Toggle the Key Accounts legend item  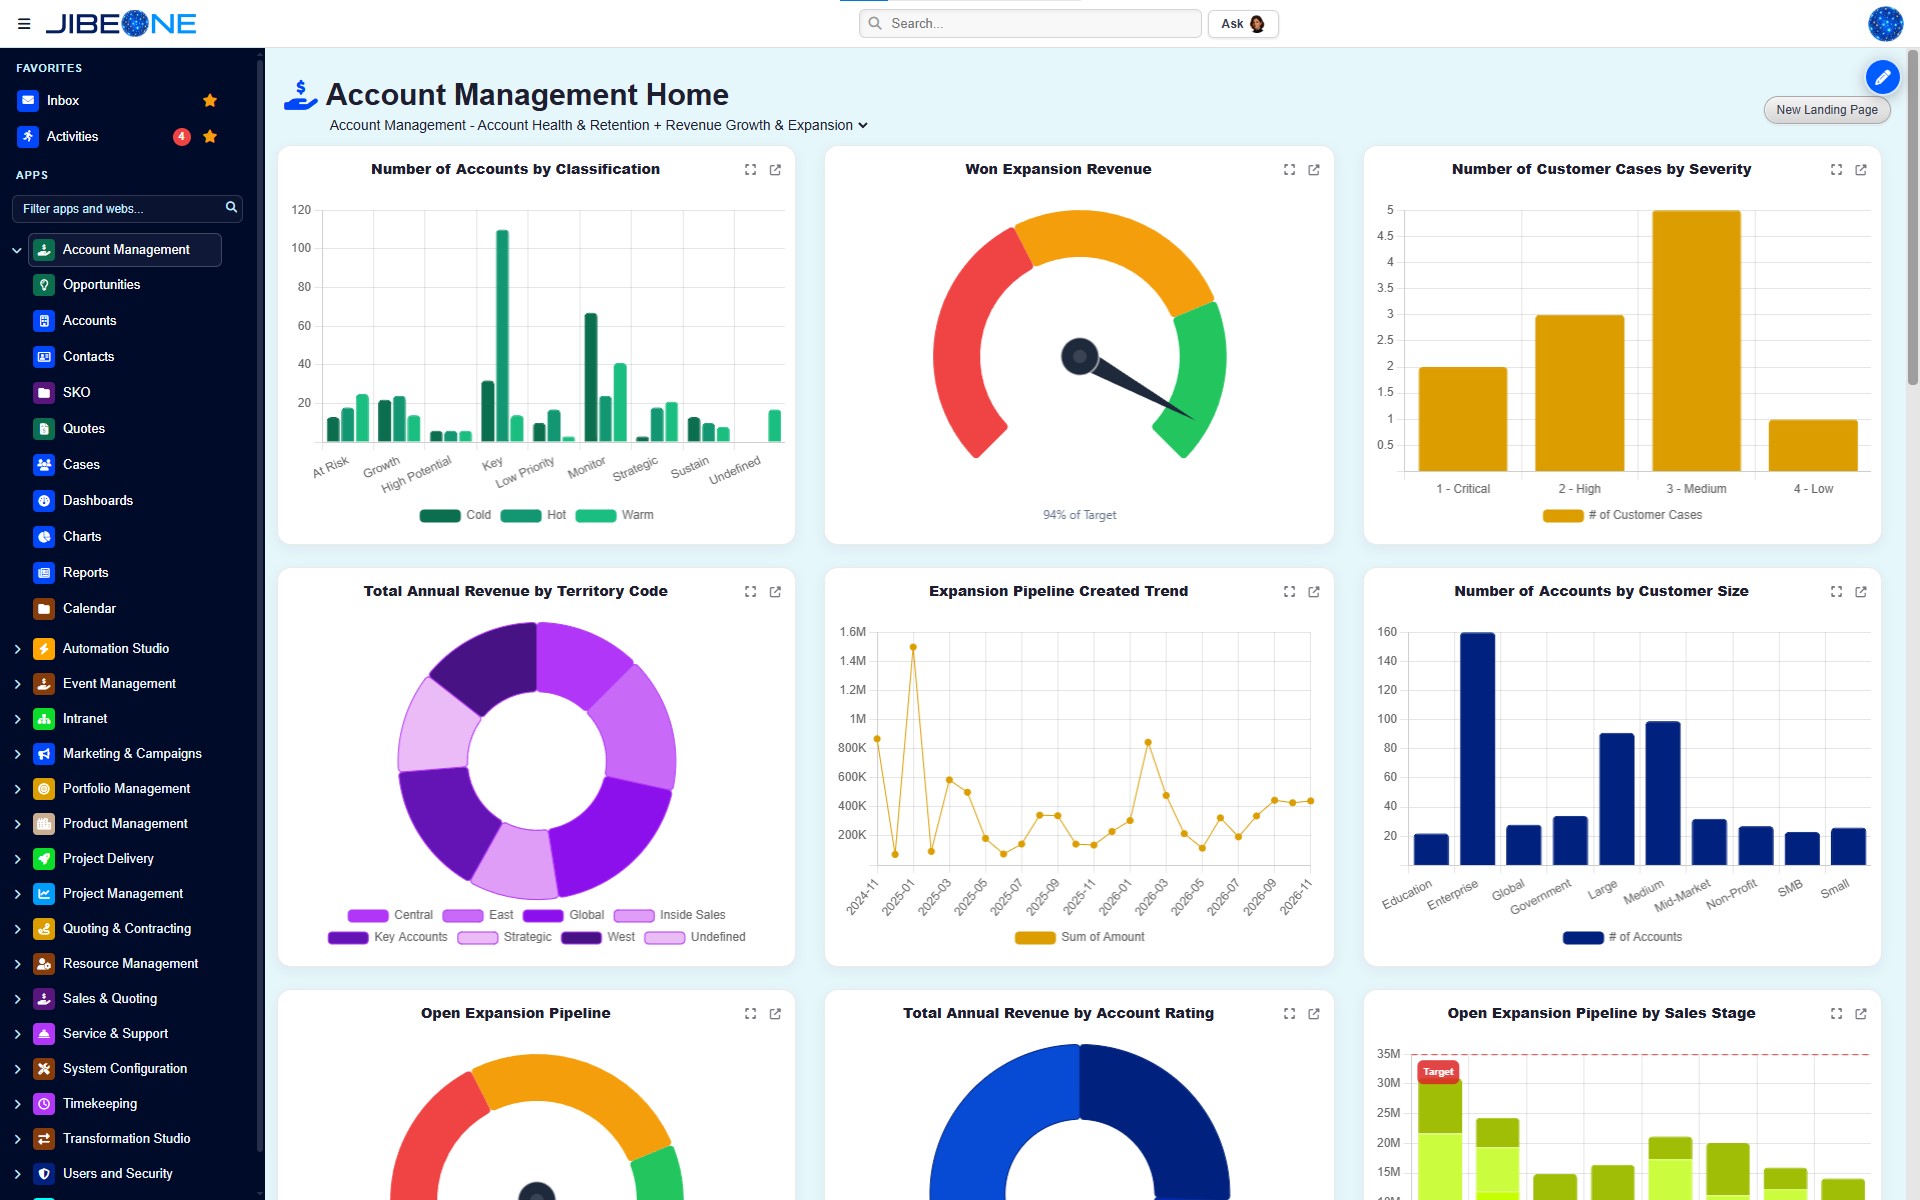pyautogui.click(x=388, y=937)
